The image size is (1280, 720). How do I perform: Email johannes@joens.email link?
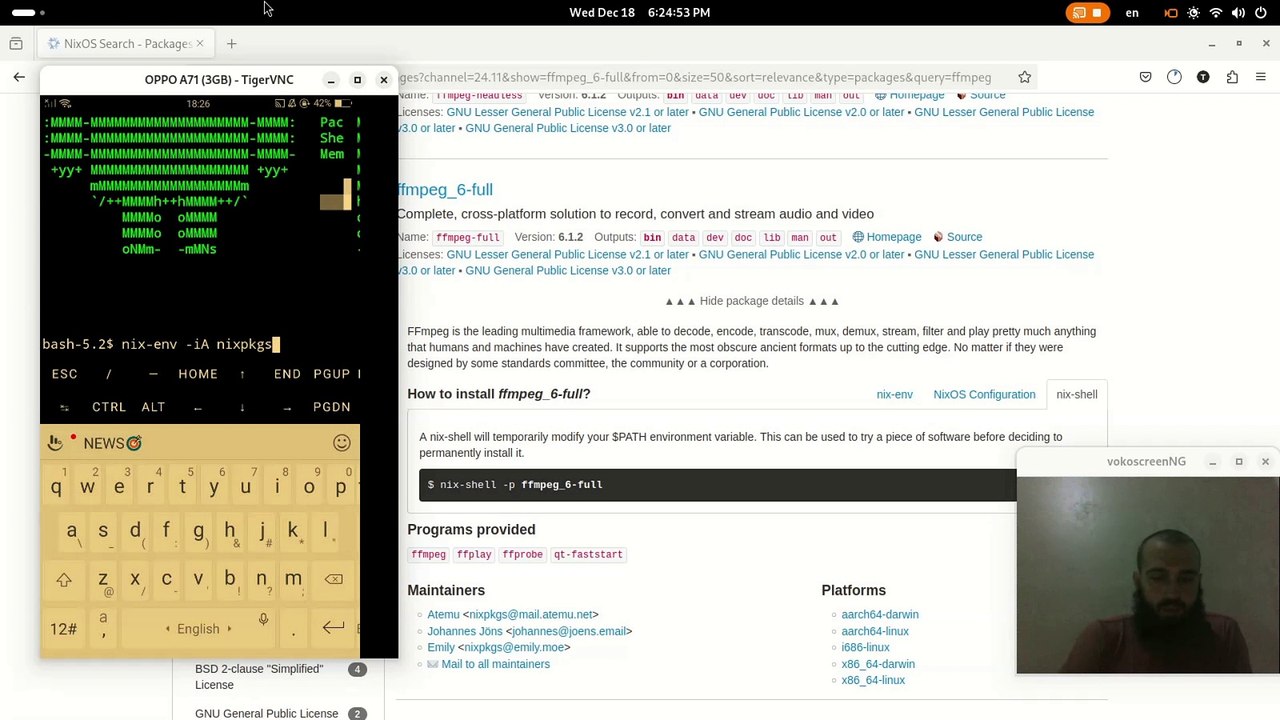pyautogui.click(x=569, y=631)
